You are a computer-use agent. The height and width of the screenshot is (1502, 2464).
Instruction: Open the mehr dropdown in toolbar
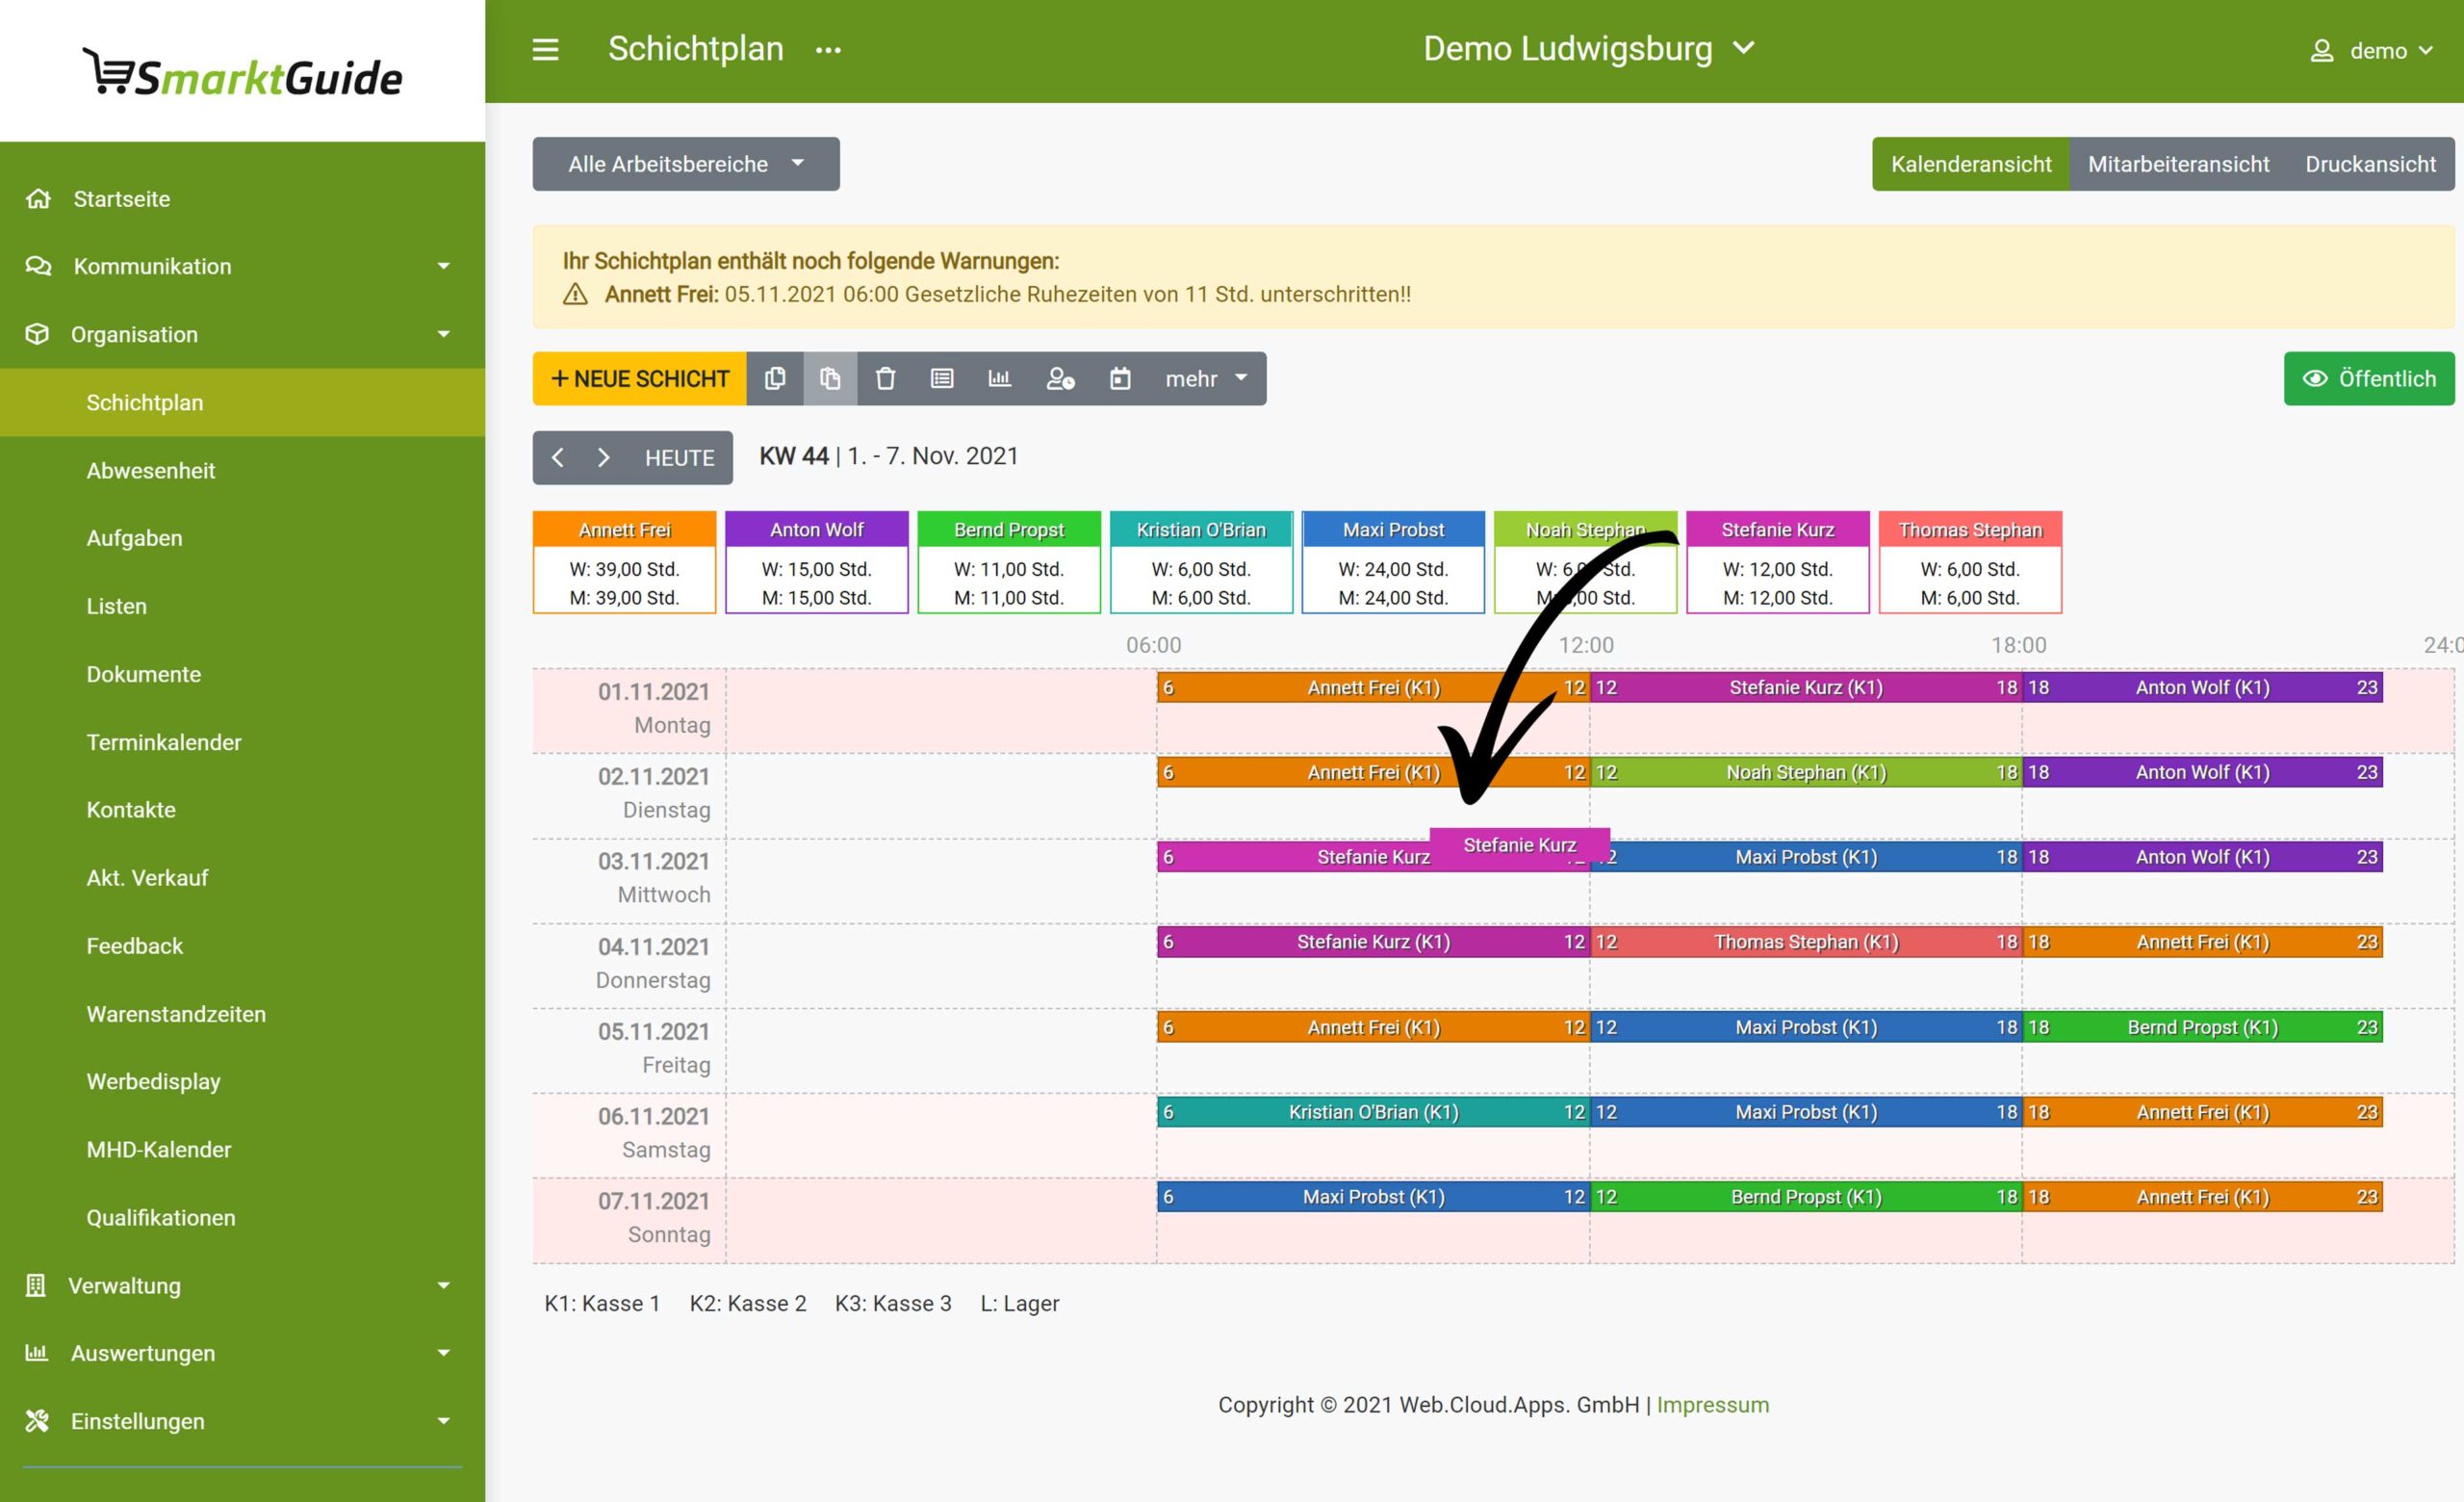tap(1207, 378)
